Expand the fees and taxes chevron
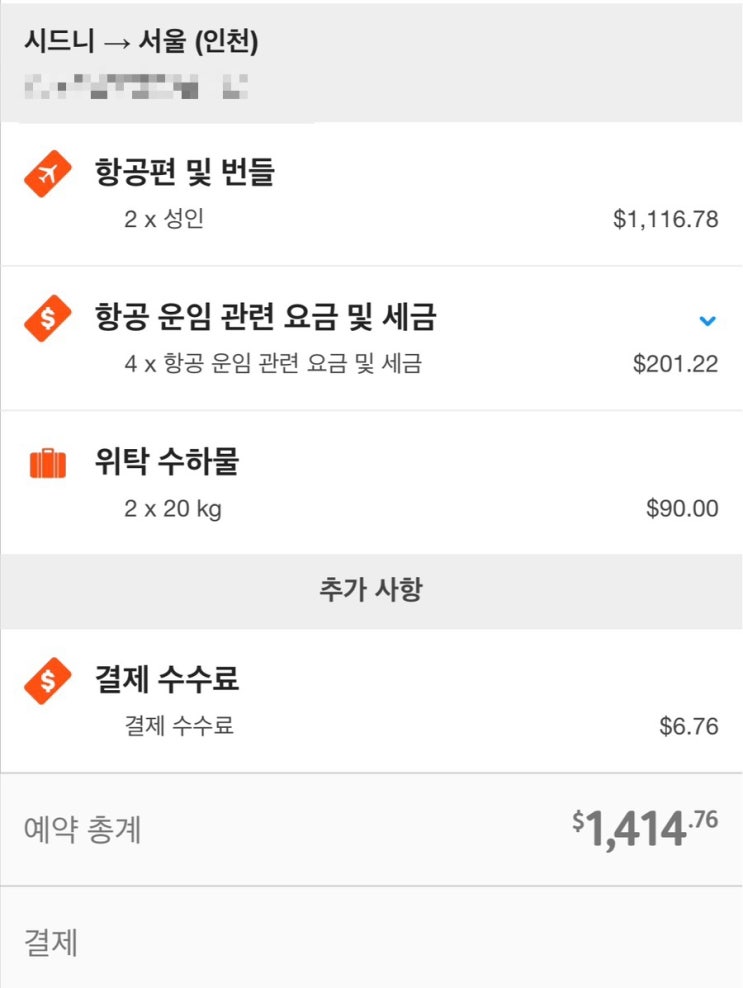This screenshot has width=743, height=988. click(707, 321)
